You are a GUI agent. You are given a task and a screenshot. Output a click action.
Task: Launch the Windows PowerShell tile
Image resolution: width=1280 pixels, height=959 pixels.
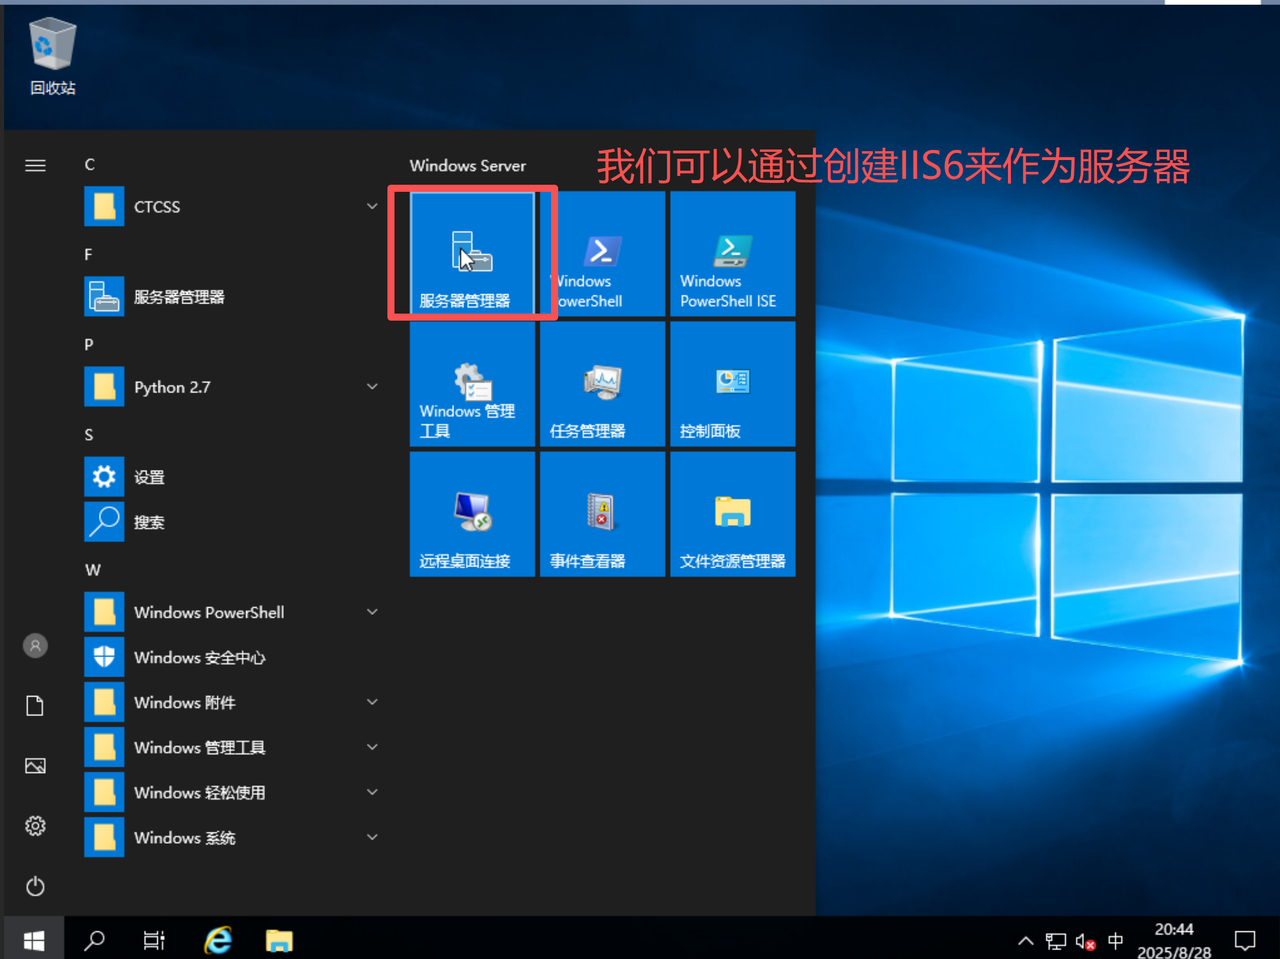pos(602,254)
